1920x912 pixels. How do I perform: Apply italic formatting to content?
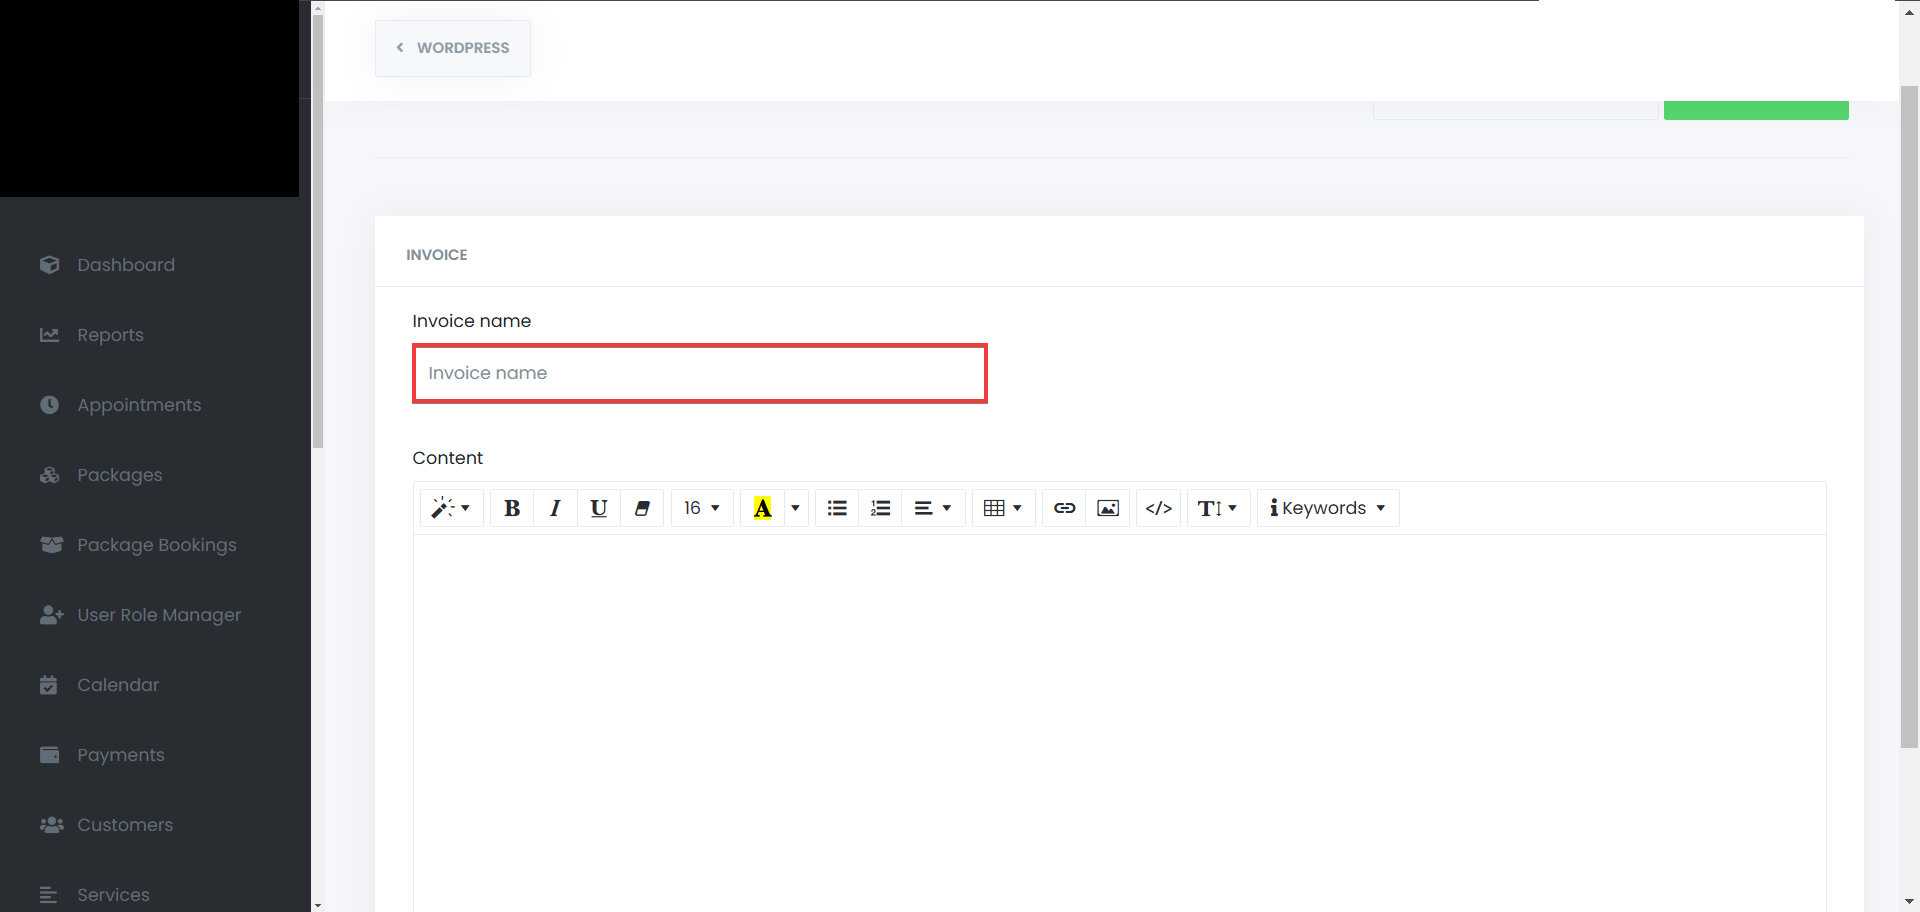coord(555,508)
